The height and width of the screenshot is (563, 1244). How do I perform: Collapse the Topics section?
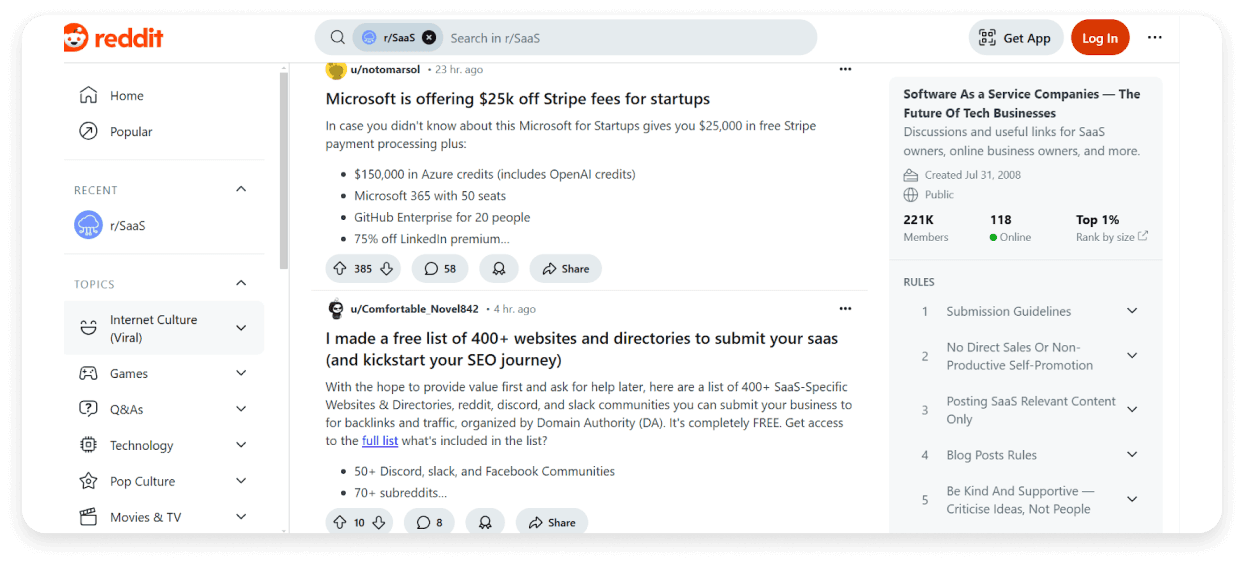(x=241, y=284)
